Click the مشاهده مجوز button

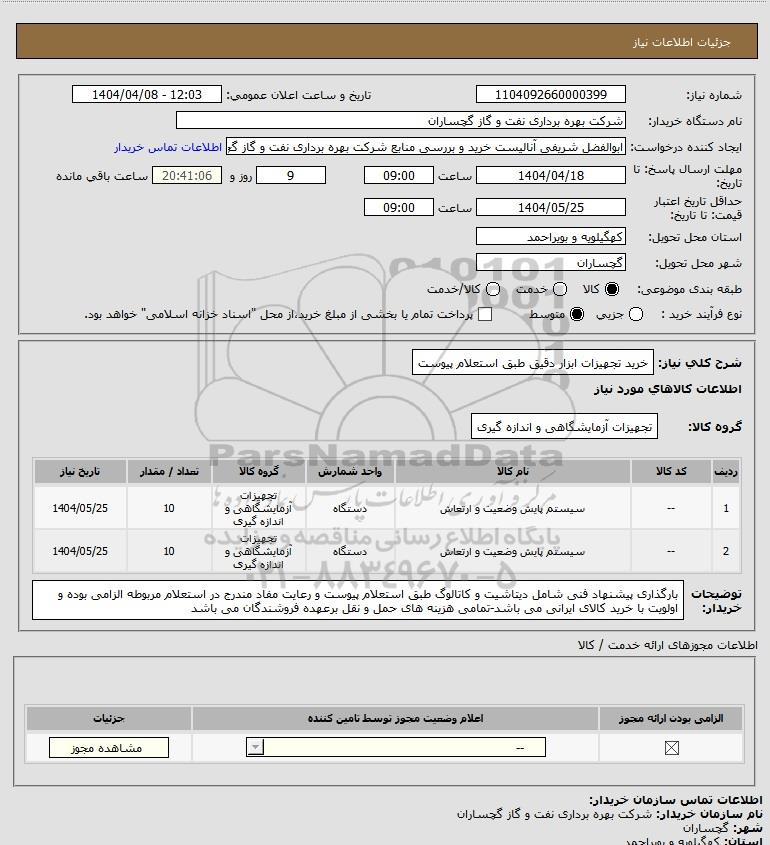(x=109, y=747)
